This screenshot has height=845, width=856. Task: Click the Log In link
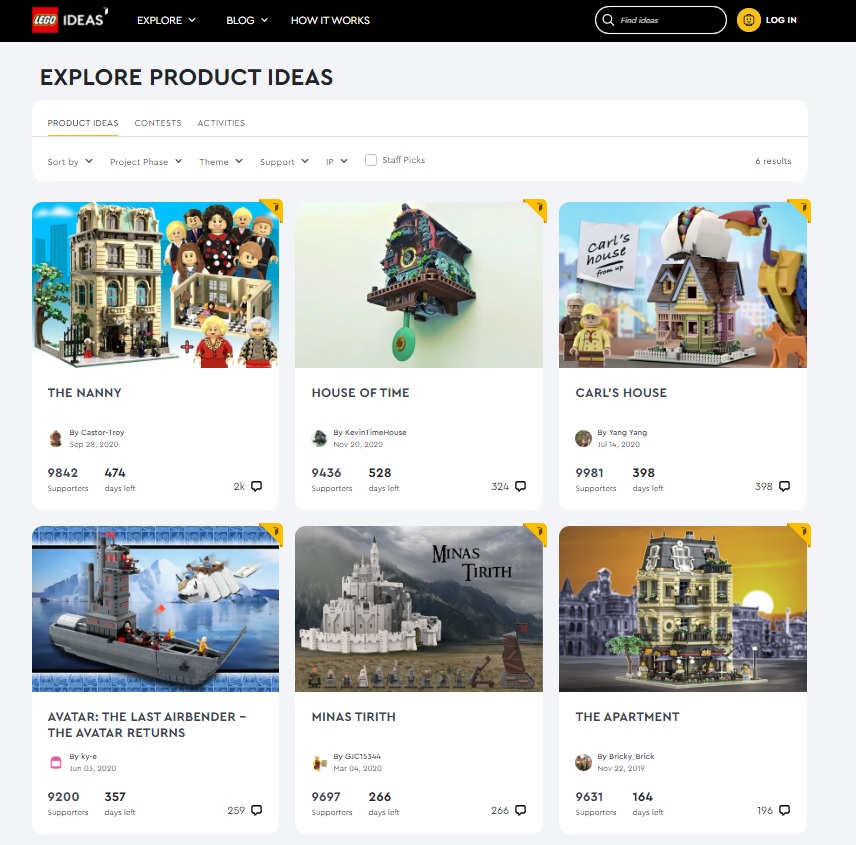tap(781, 20)
